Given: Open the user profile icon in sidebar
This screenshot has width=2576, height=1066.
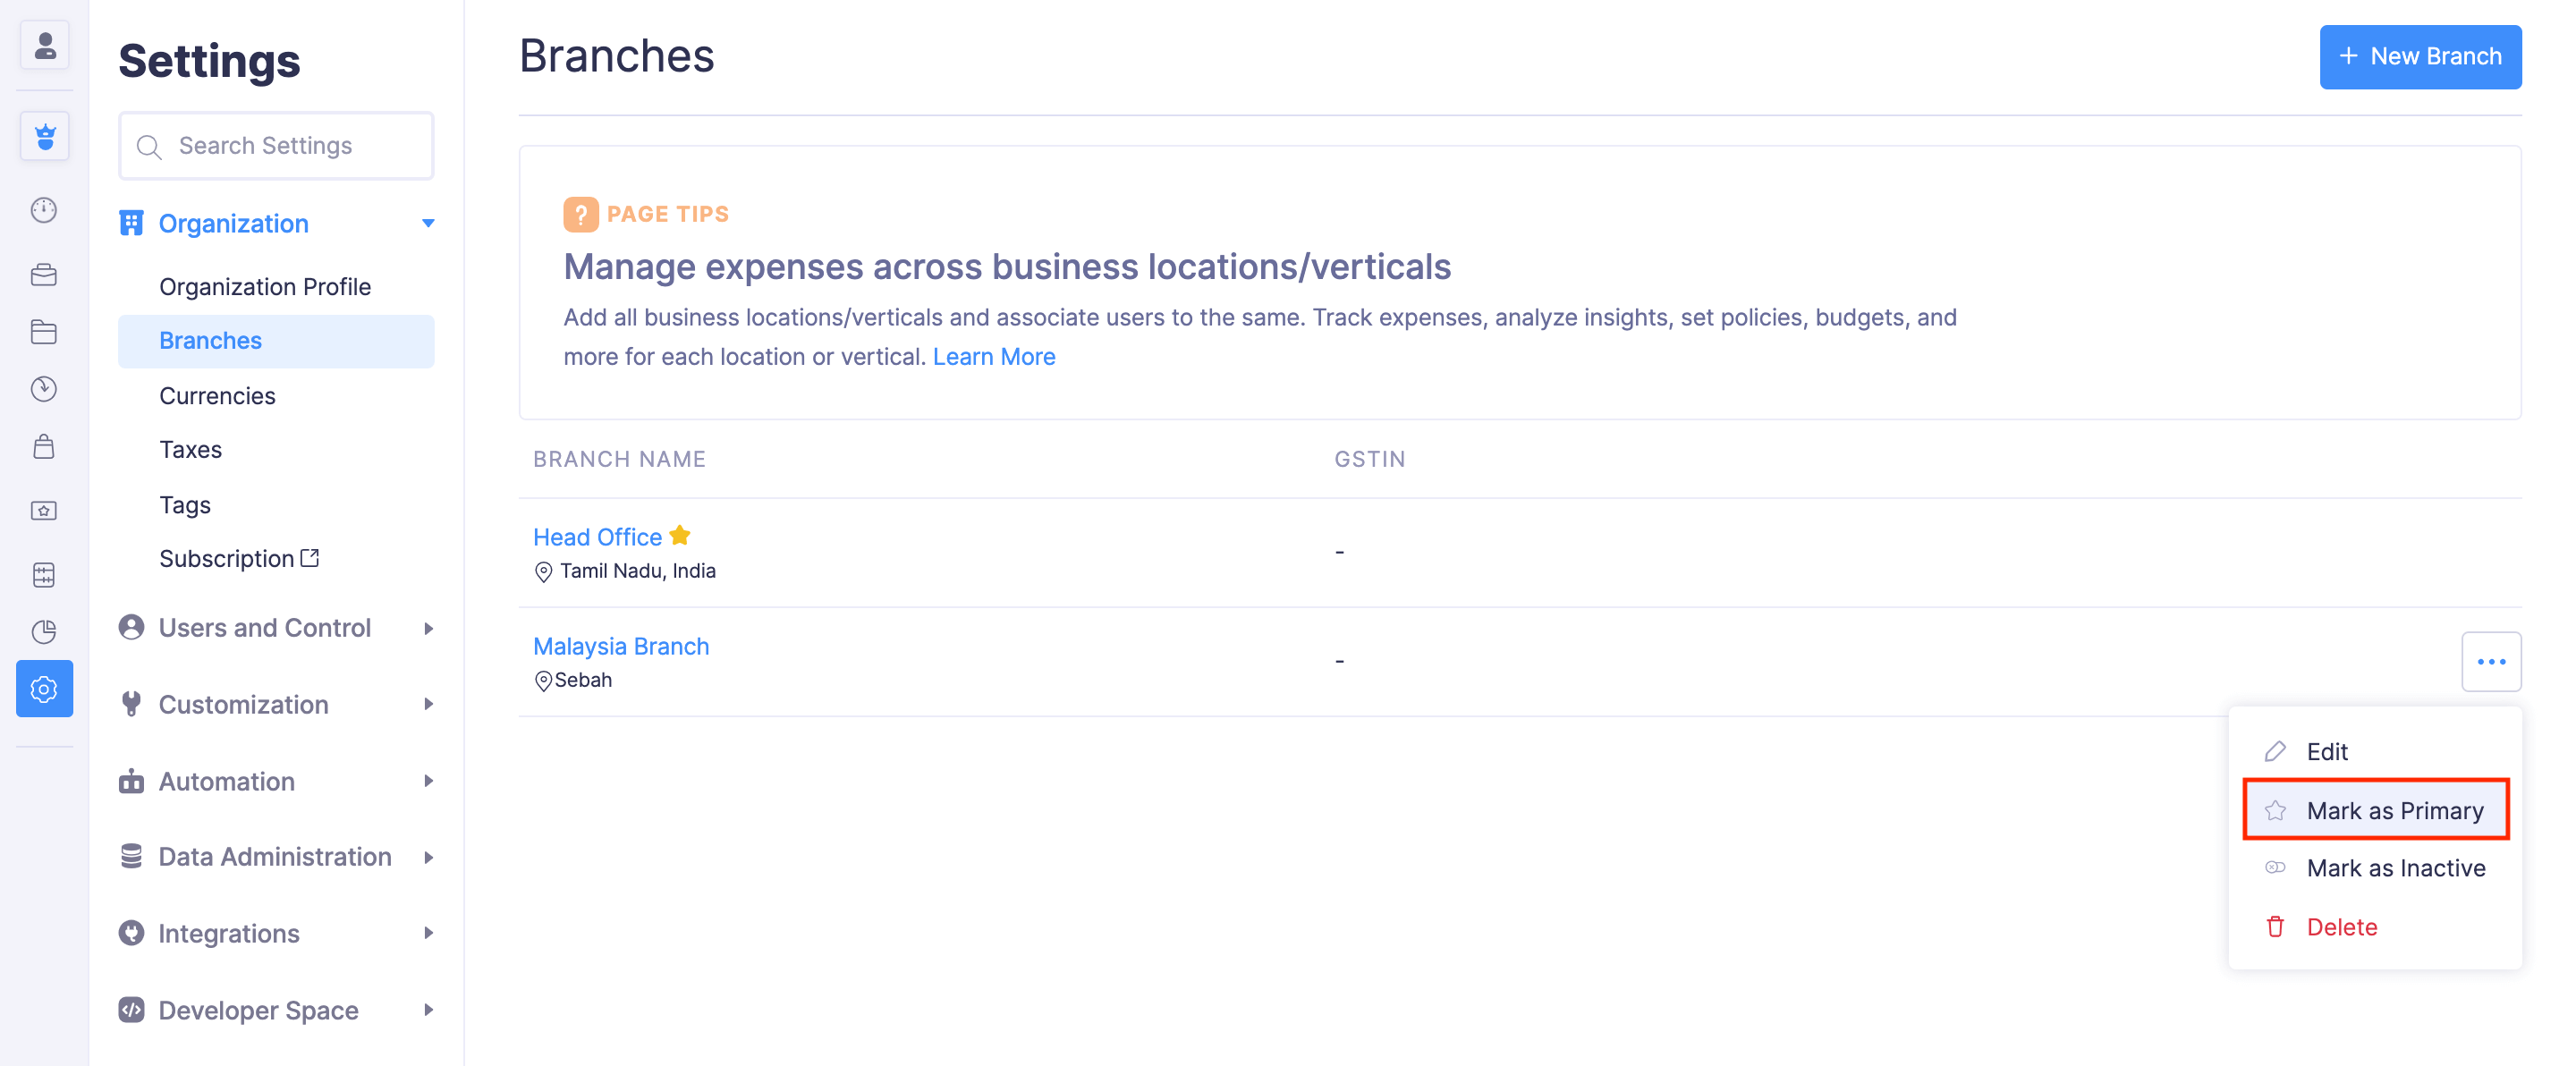Looking at the screenshot, I should [x=44, y=46].
